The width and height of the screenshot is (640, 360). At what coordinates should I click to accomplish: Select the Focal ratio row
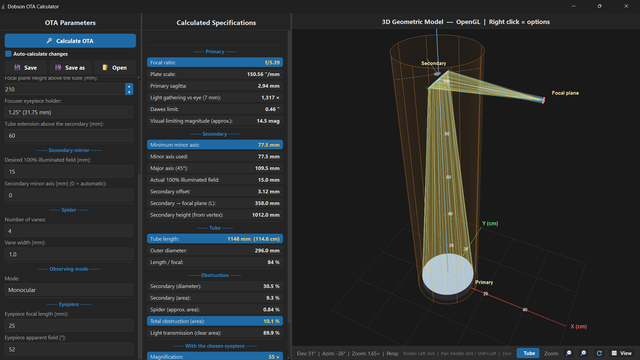coord(215,62)
